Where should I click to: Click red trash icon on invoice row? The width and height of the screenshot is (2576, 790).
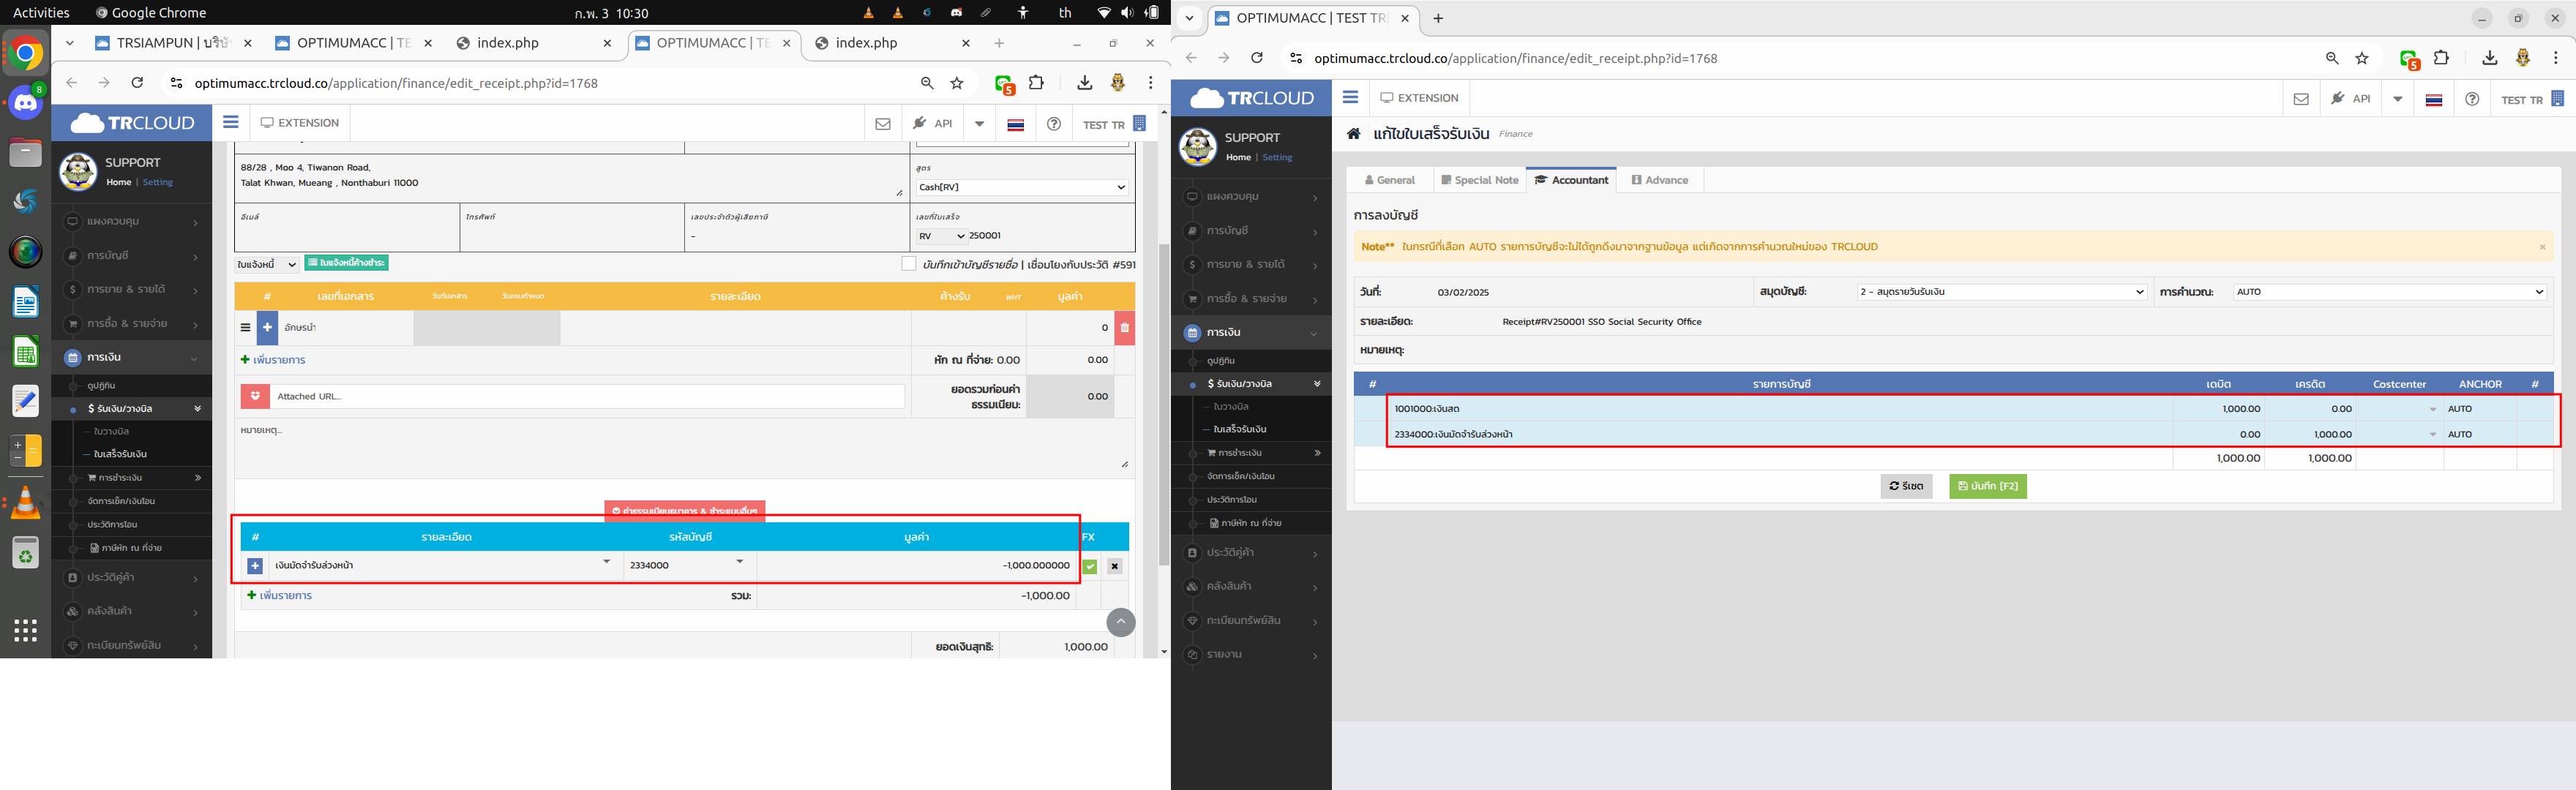1125,328
